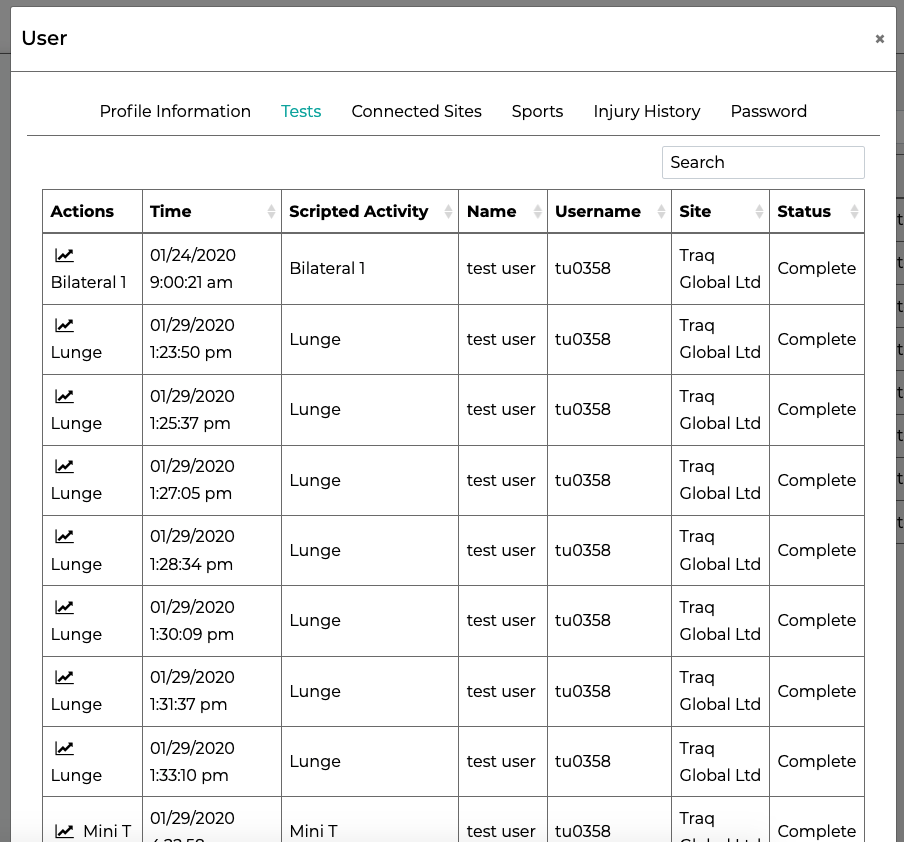
Task: Open the Connected Sites tab
Action: (416, 111)
